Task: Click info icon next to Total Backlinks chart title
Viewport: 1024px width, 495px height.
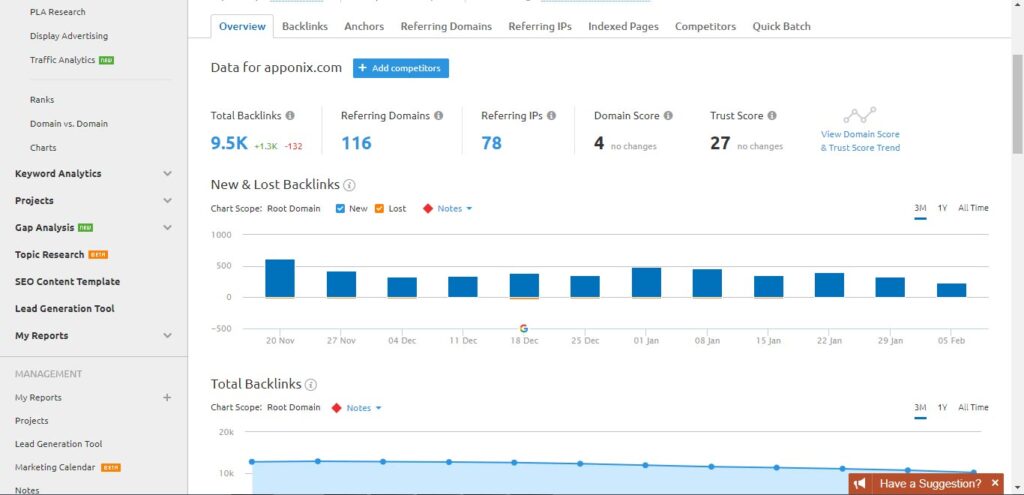Action: tap(311, 384)
